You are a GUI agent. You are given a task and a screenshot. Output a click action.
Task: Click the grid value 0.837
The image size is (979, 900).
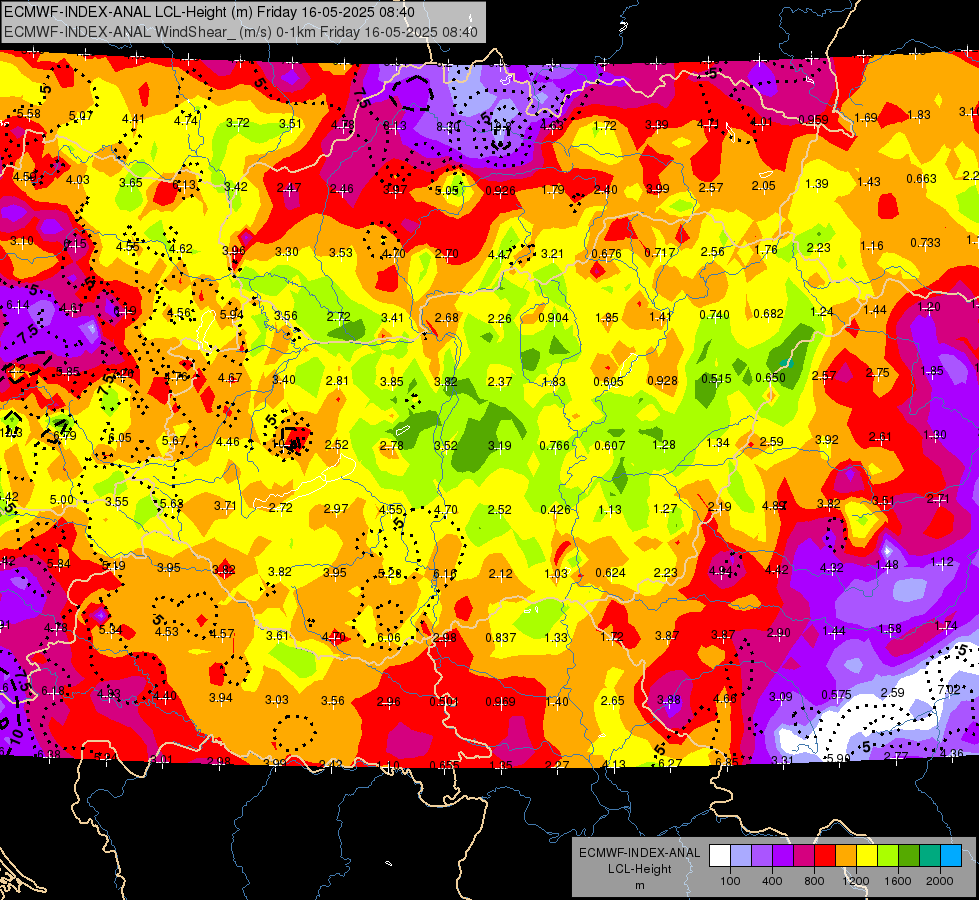pyautogui.click(x=501, y=637)
